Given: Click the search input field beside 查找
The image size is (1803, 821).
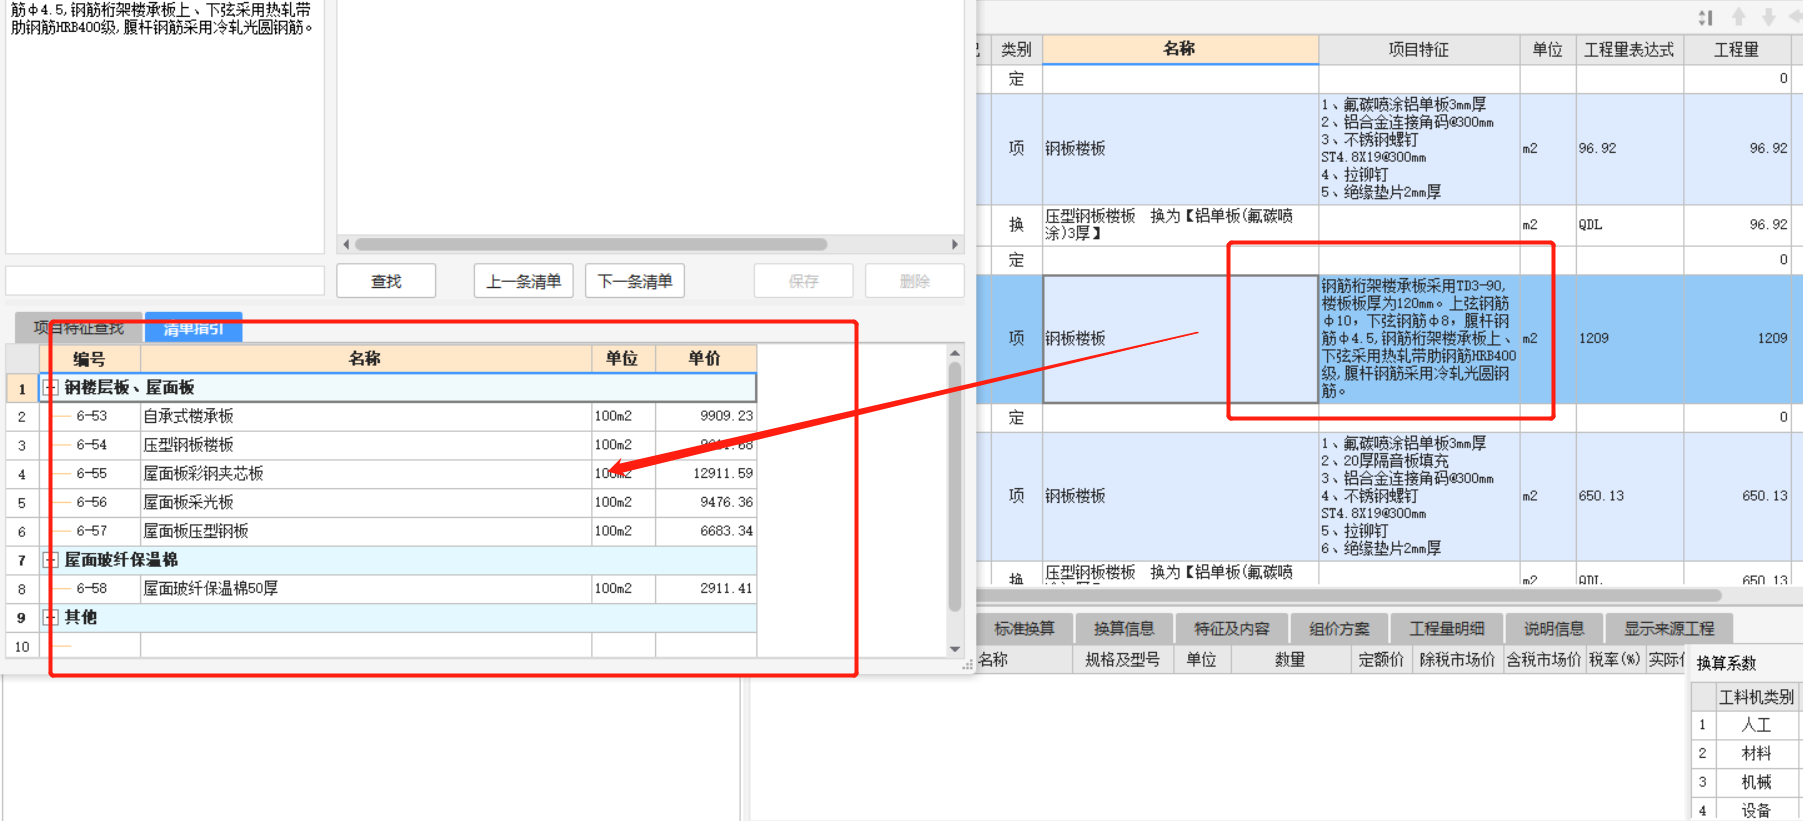Looking at the screenshot, I should (165, 280).
